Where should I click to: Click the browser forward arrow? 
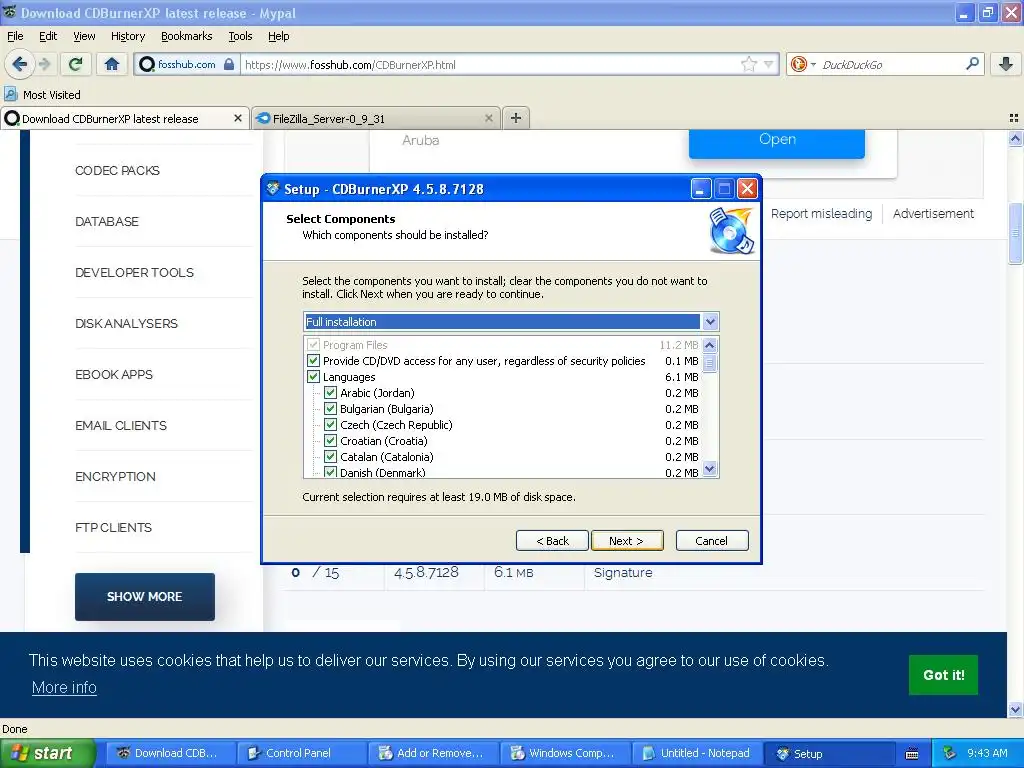44,64
